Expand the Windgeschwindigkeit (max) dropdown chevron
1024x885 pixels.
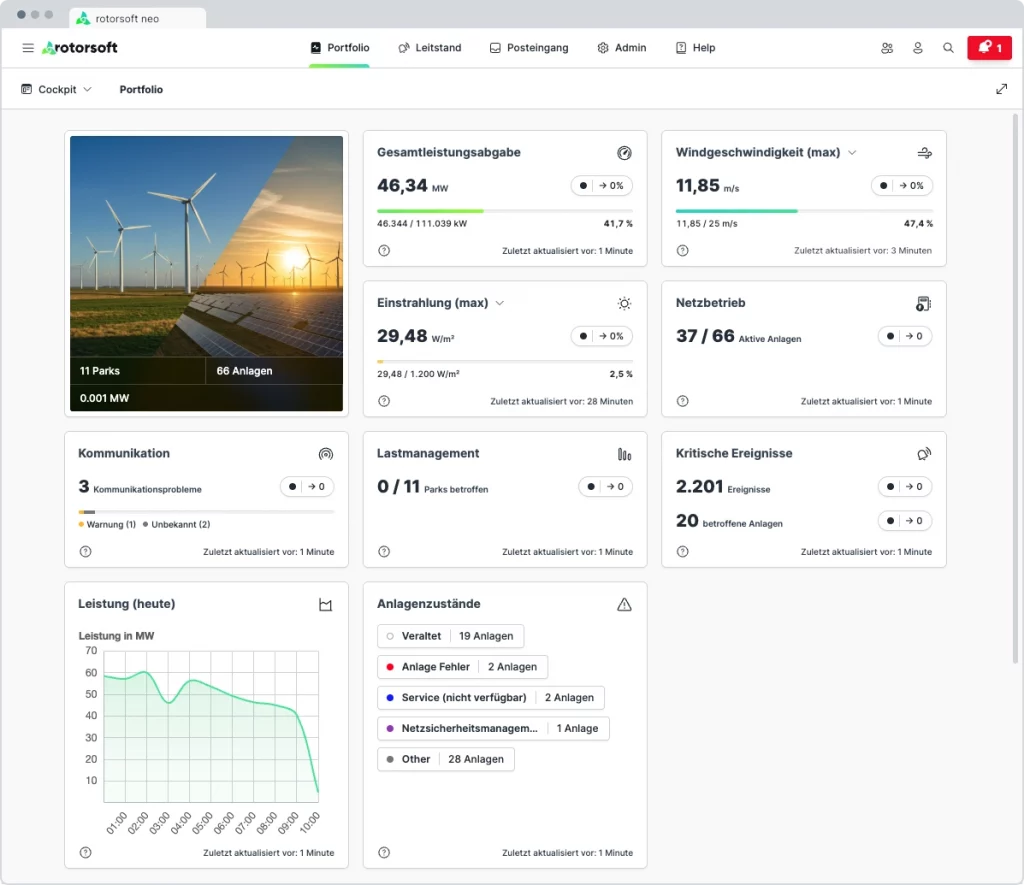tap(852, 153)
